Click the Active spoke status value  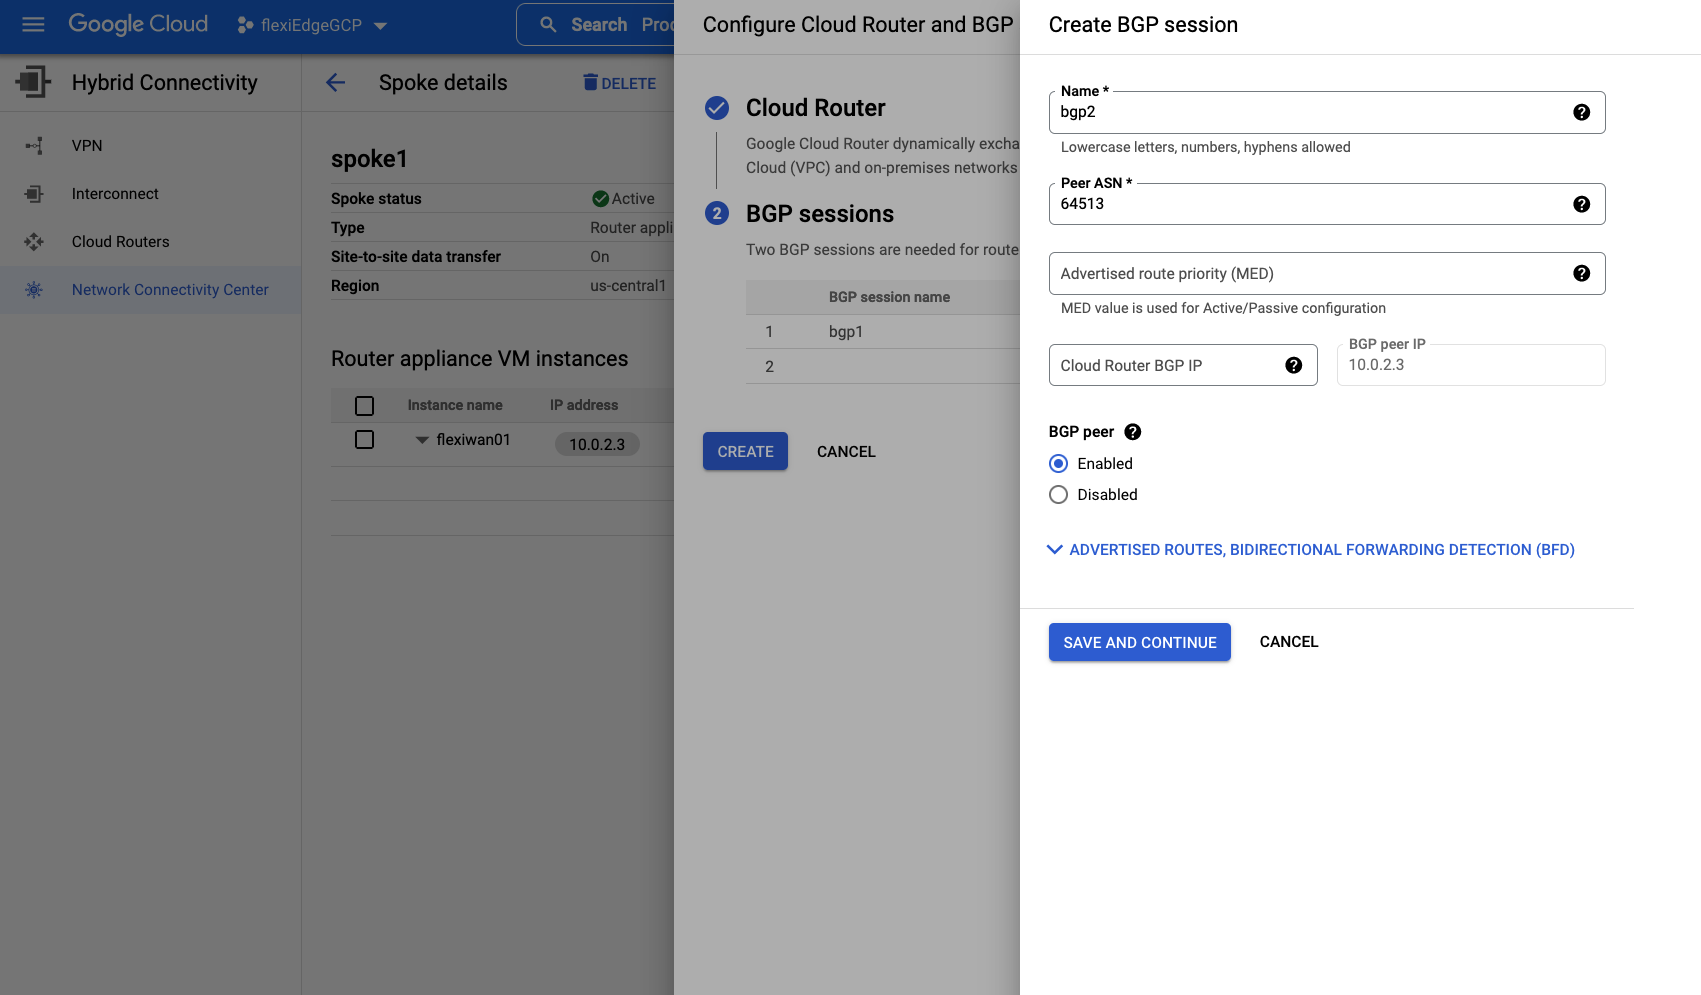point(623,198)
